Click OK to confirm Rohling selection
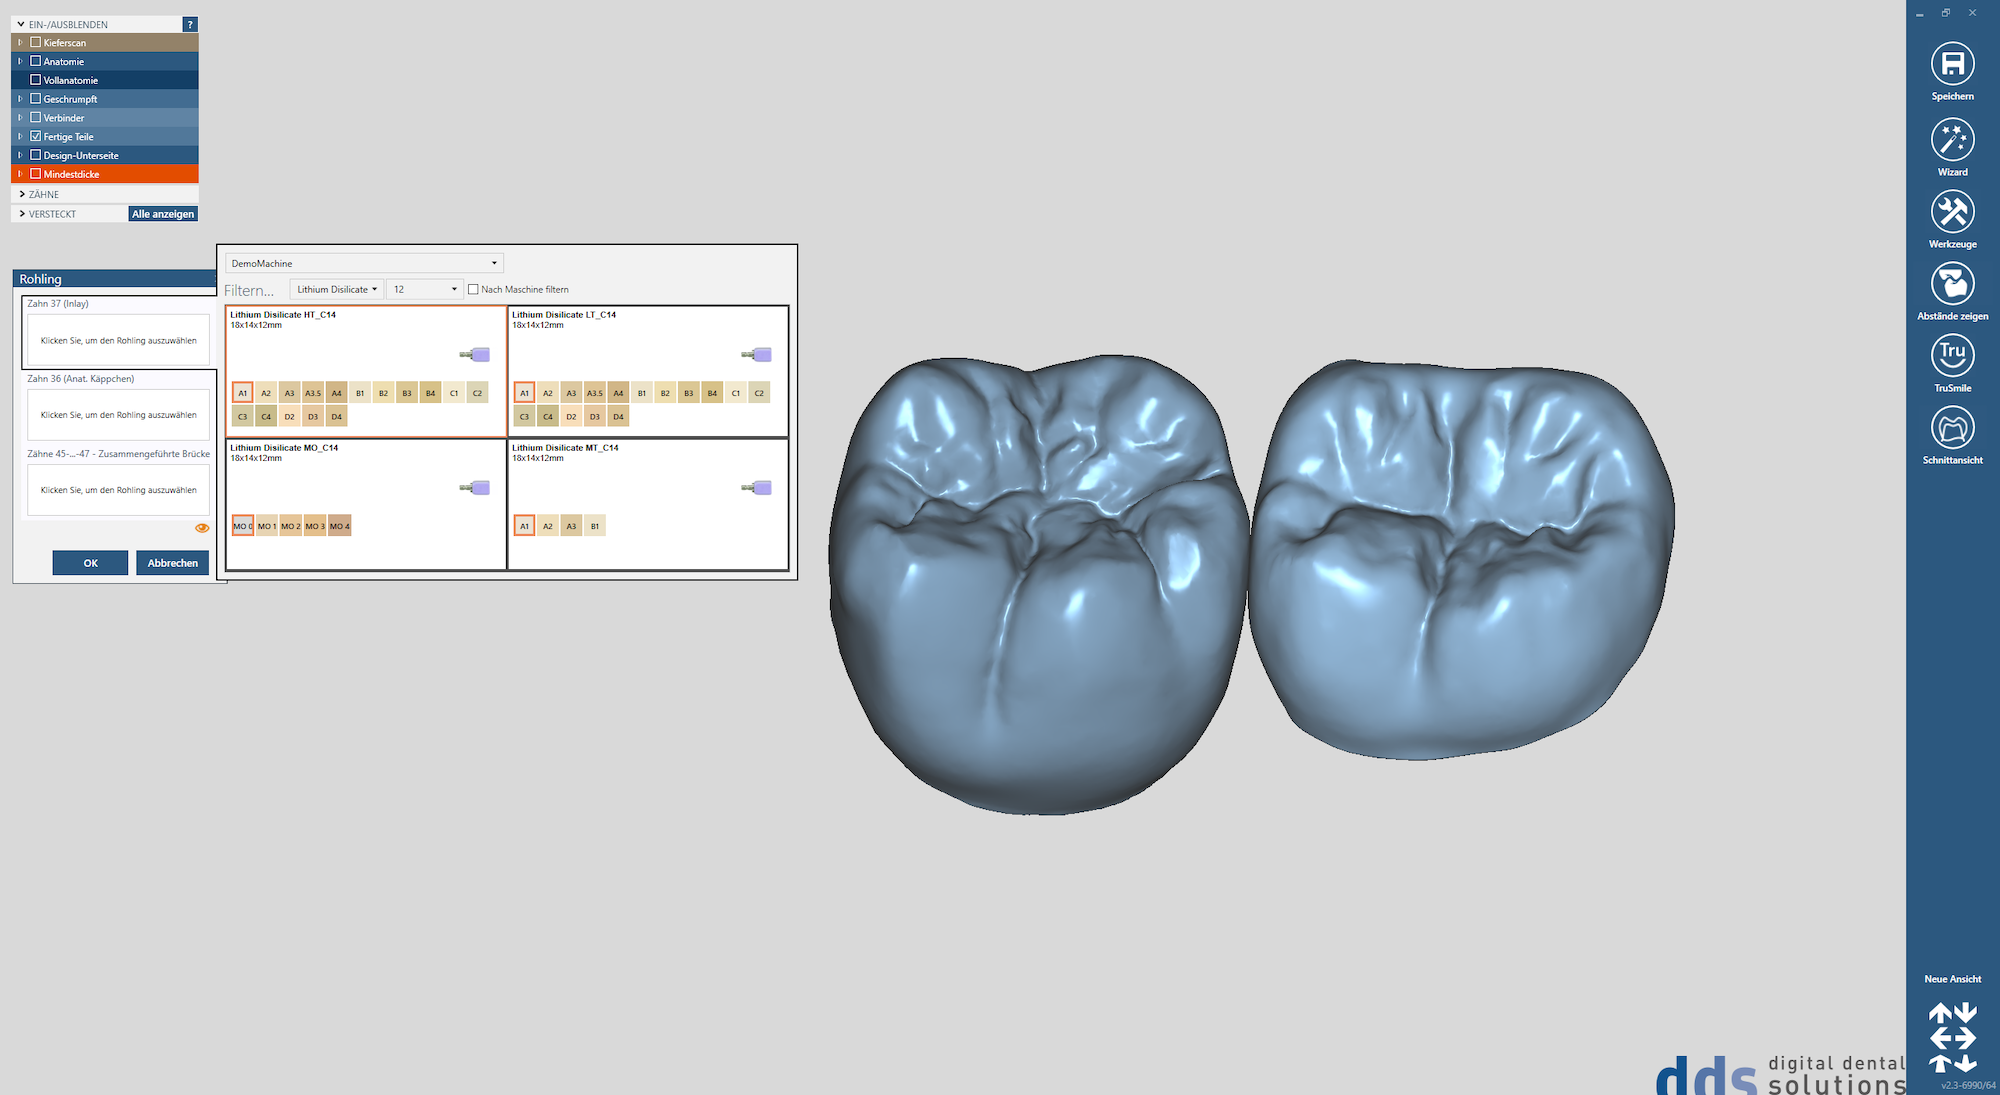This screenshot has width=2000, height=1095. pos(90,562)
